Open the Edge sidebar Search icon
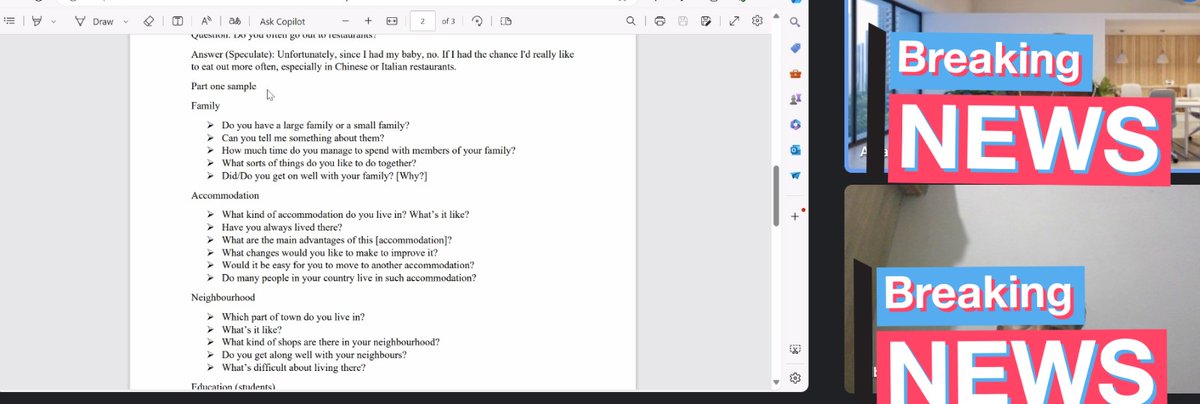1200x404 pixels. pyautogui.click(x=795, y=22)
